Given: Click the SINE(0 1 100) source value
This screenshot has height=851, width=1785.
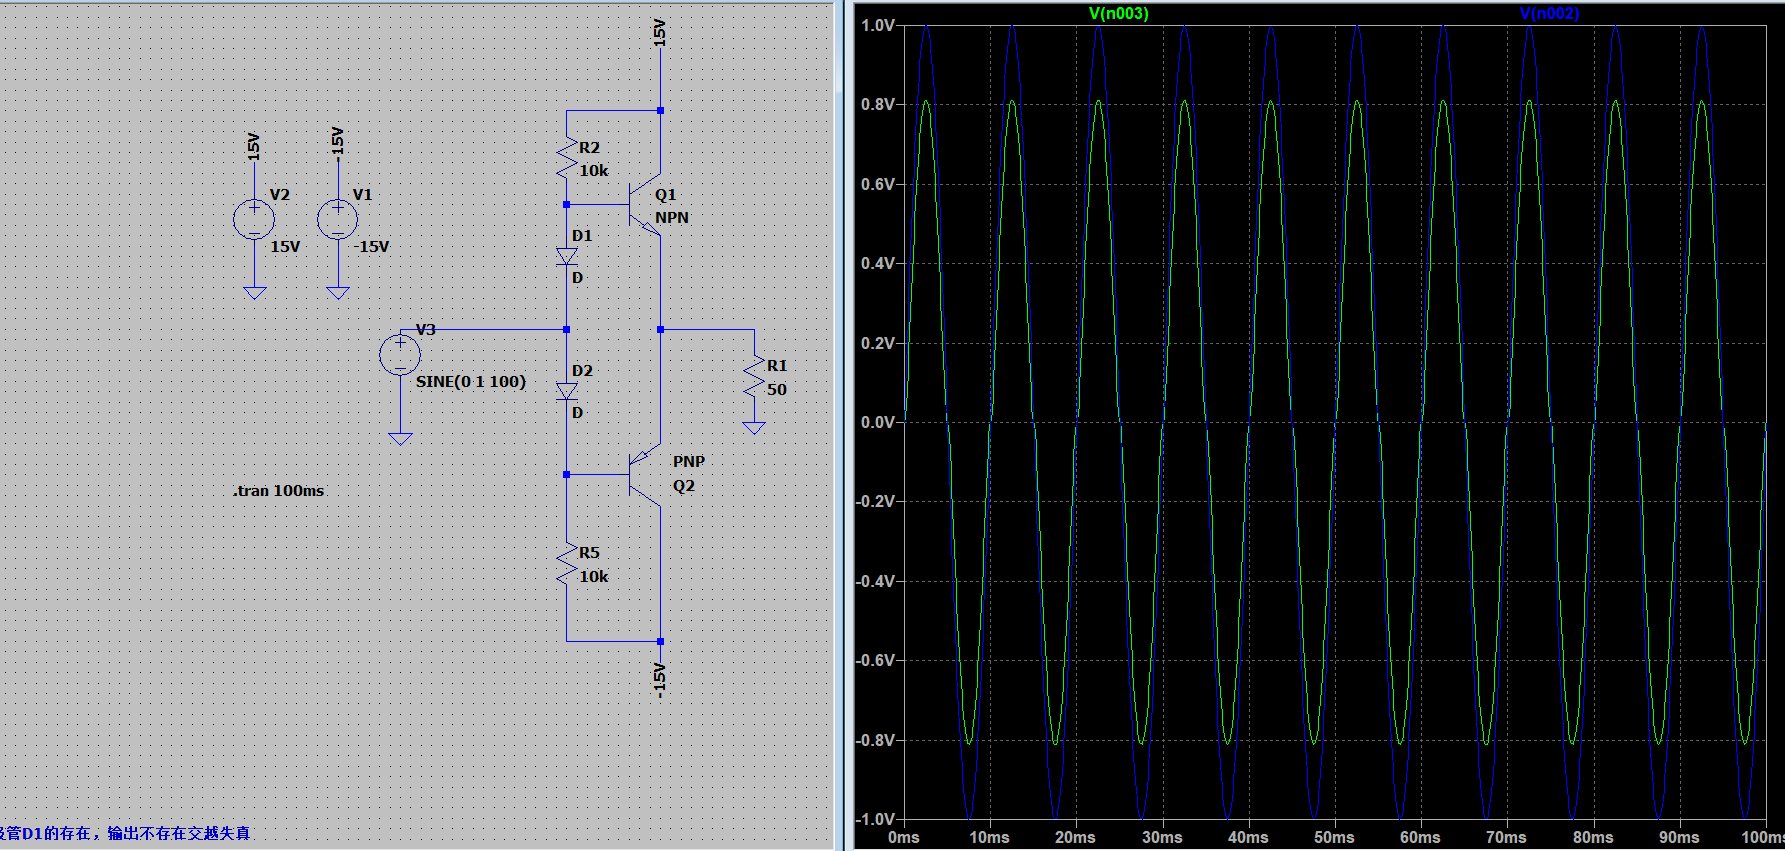Looking at the screenshot, I should [x=470, y=381].
